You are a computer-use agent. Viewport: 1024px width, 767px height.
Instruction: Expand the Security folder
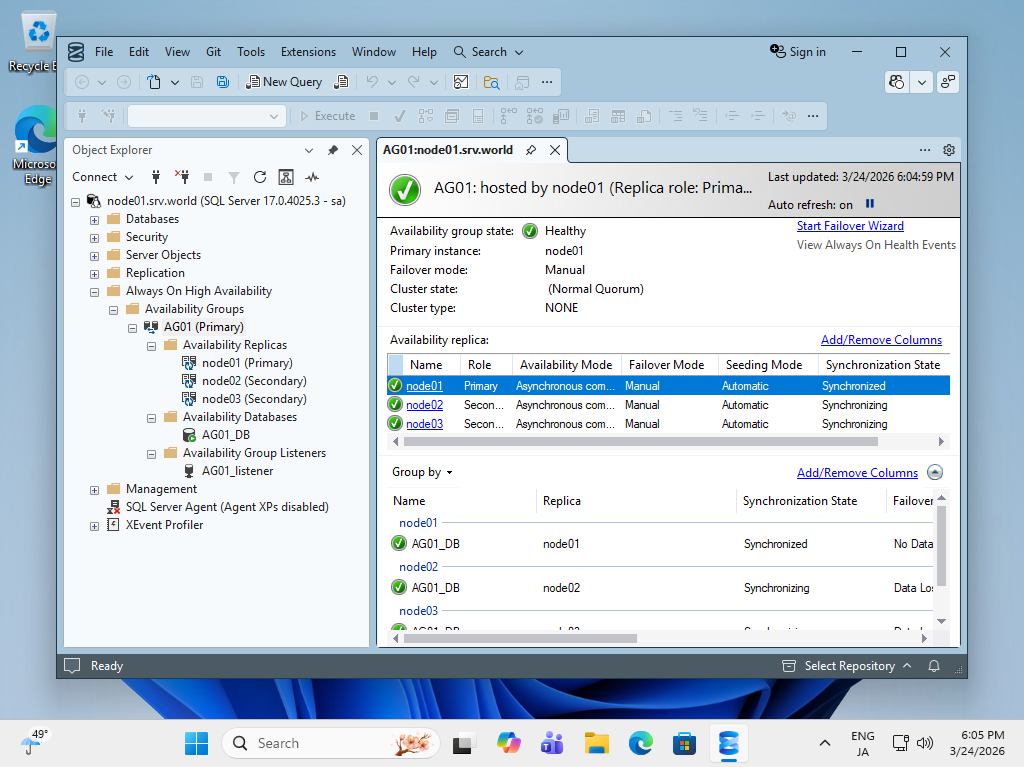[95, 238]
